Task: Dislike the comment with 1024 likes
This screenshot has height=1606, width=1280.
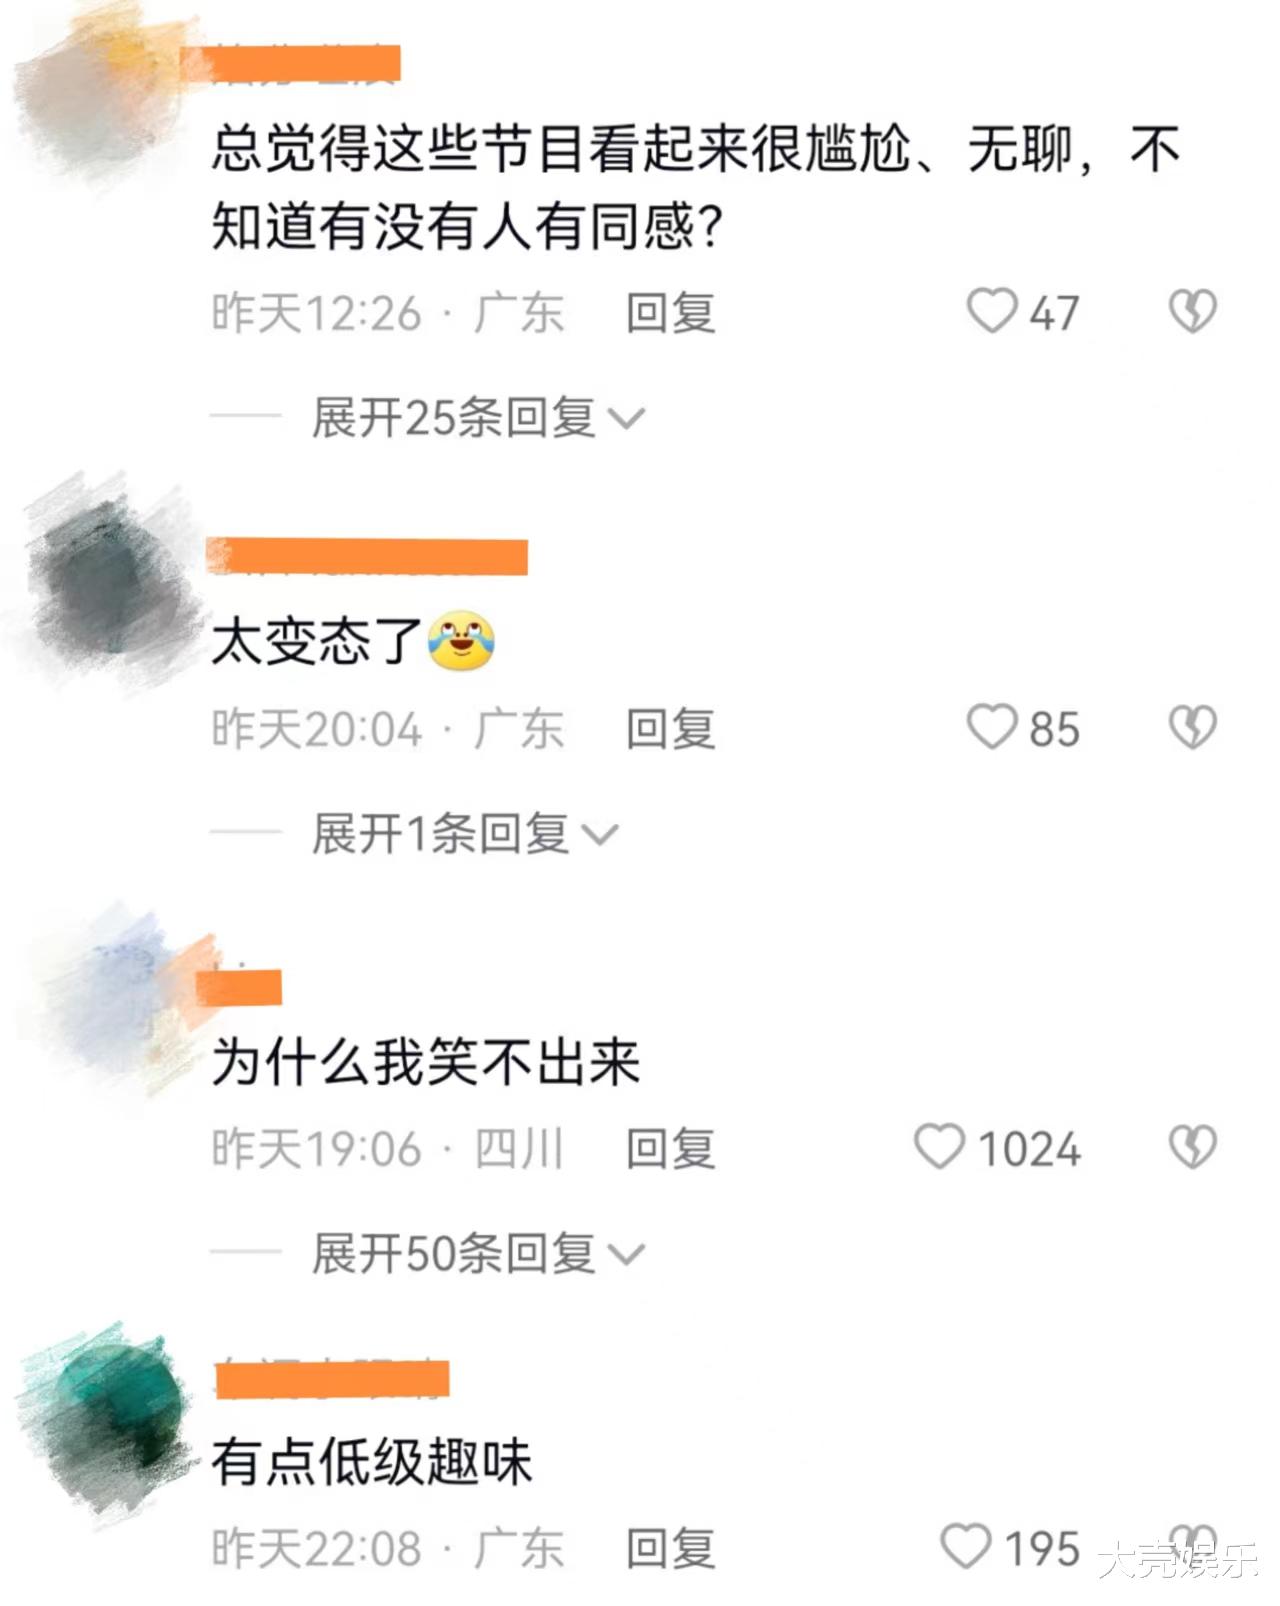Action: point(1193,1146)
